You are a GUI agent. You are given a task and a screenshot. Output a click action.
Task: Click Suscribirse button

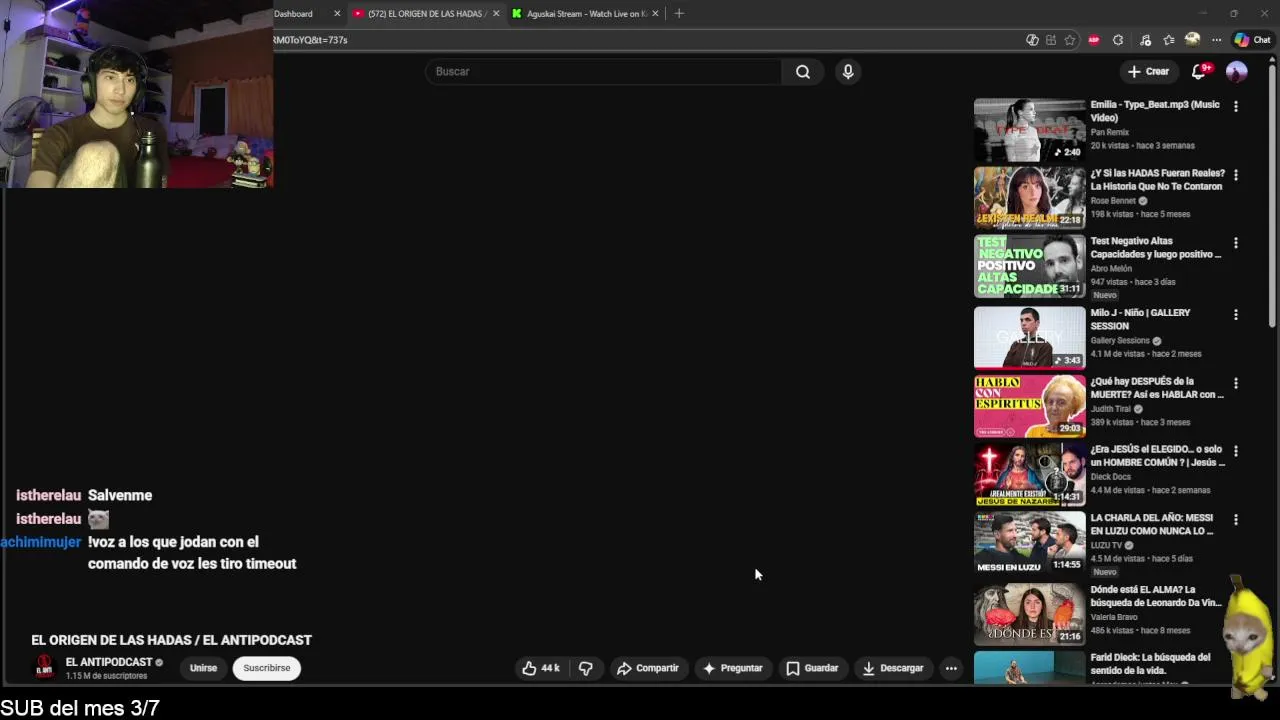coord(267,668)
